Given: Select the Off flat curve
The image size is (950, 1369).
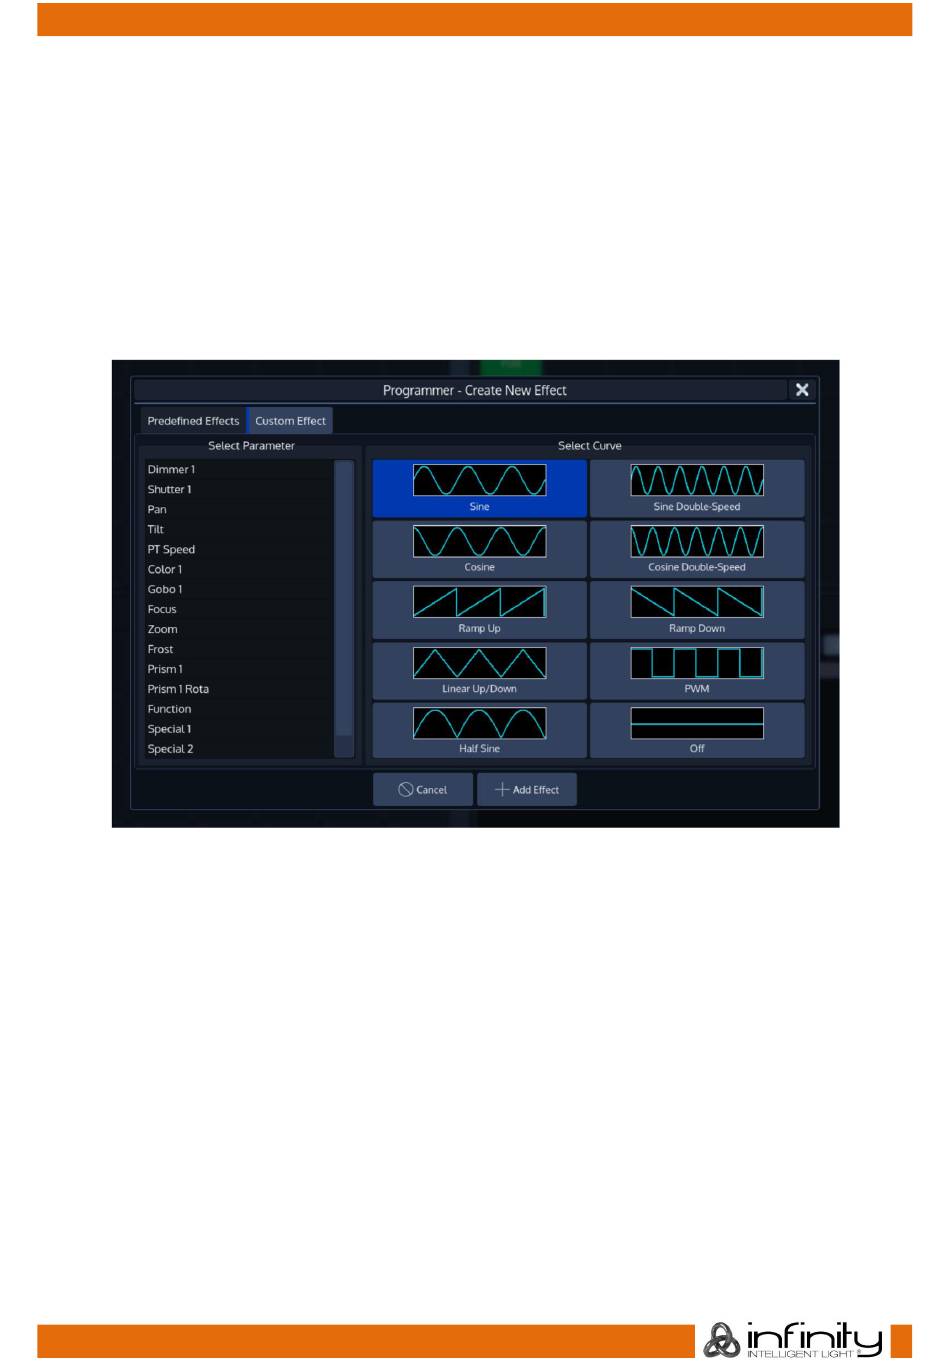Looking at the screenshot, I should click(x=696, y=731).
